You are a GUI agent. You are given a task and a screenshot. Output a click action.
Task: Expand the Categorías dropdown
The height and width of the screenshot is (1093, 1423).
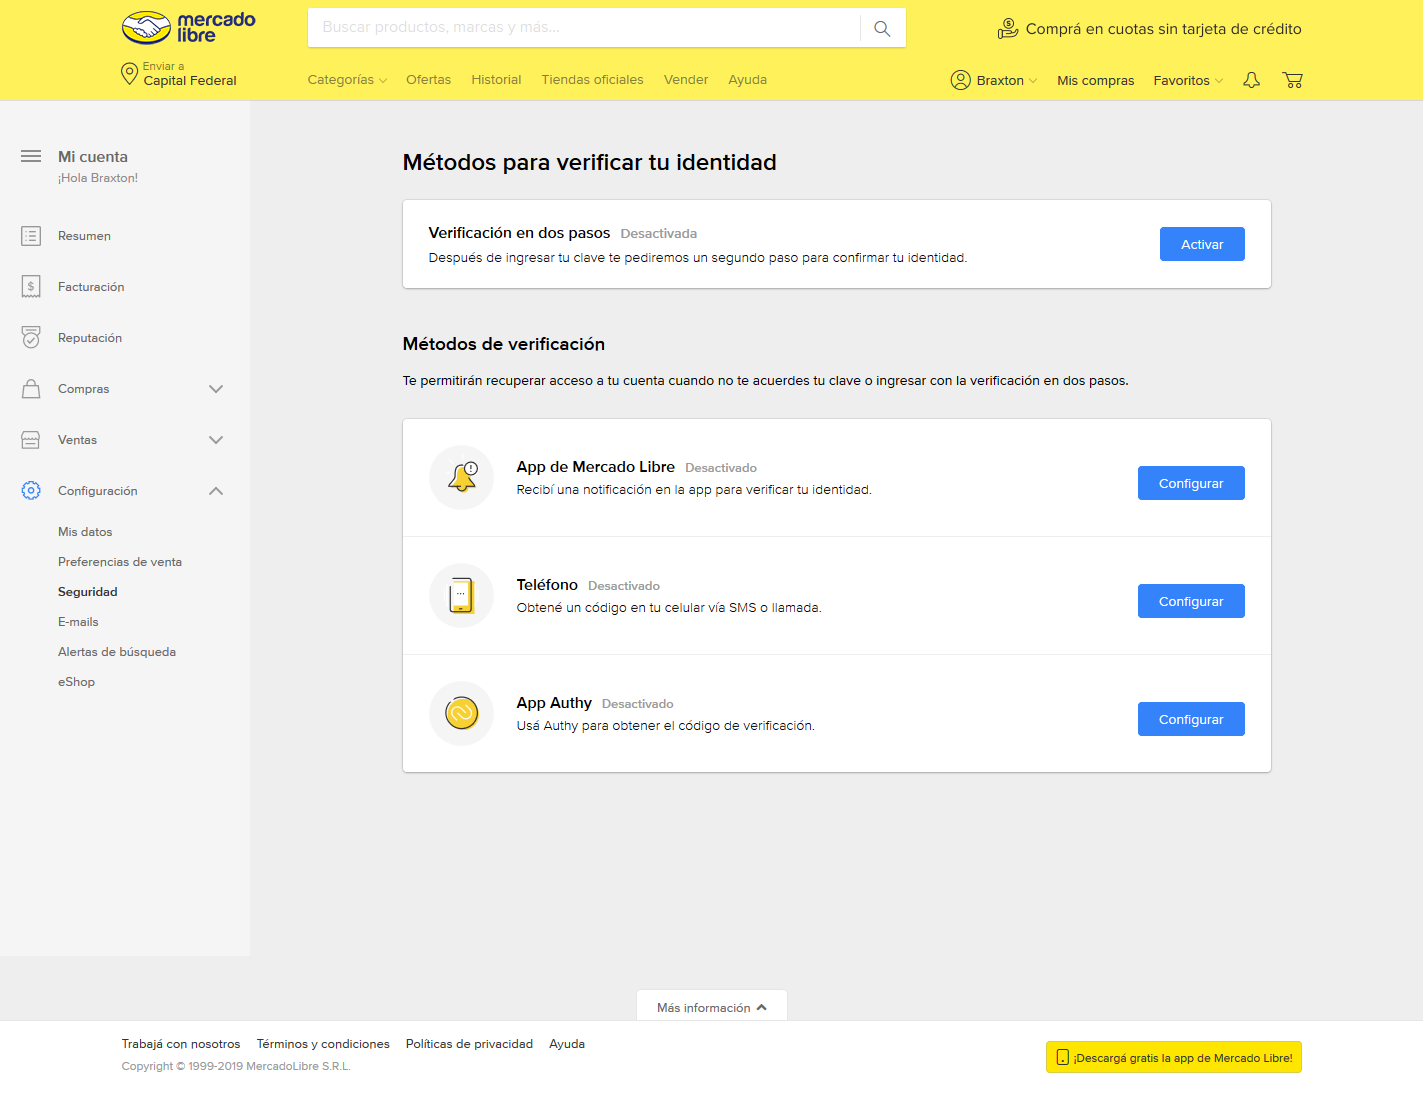[347, 80]
